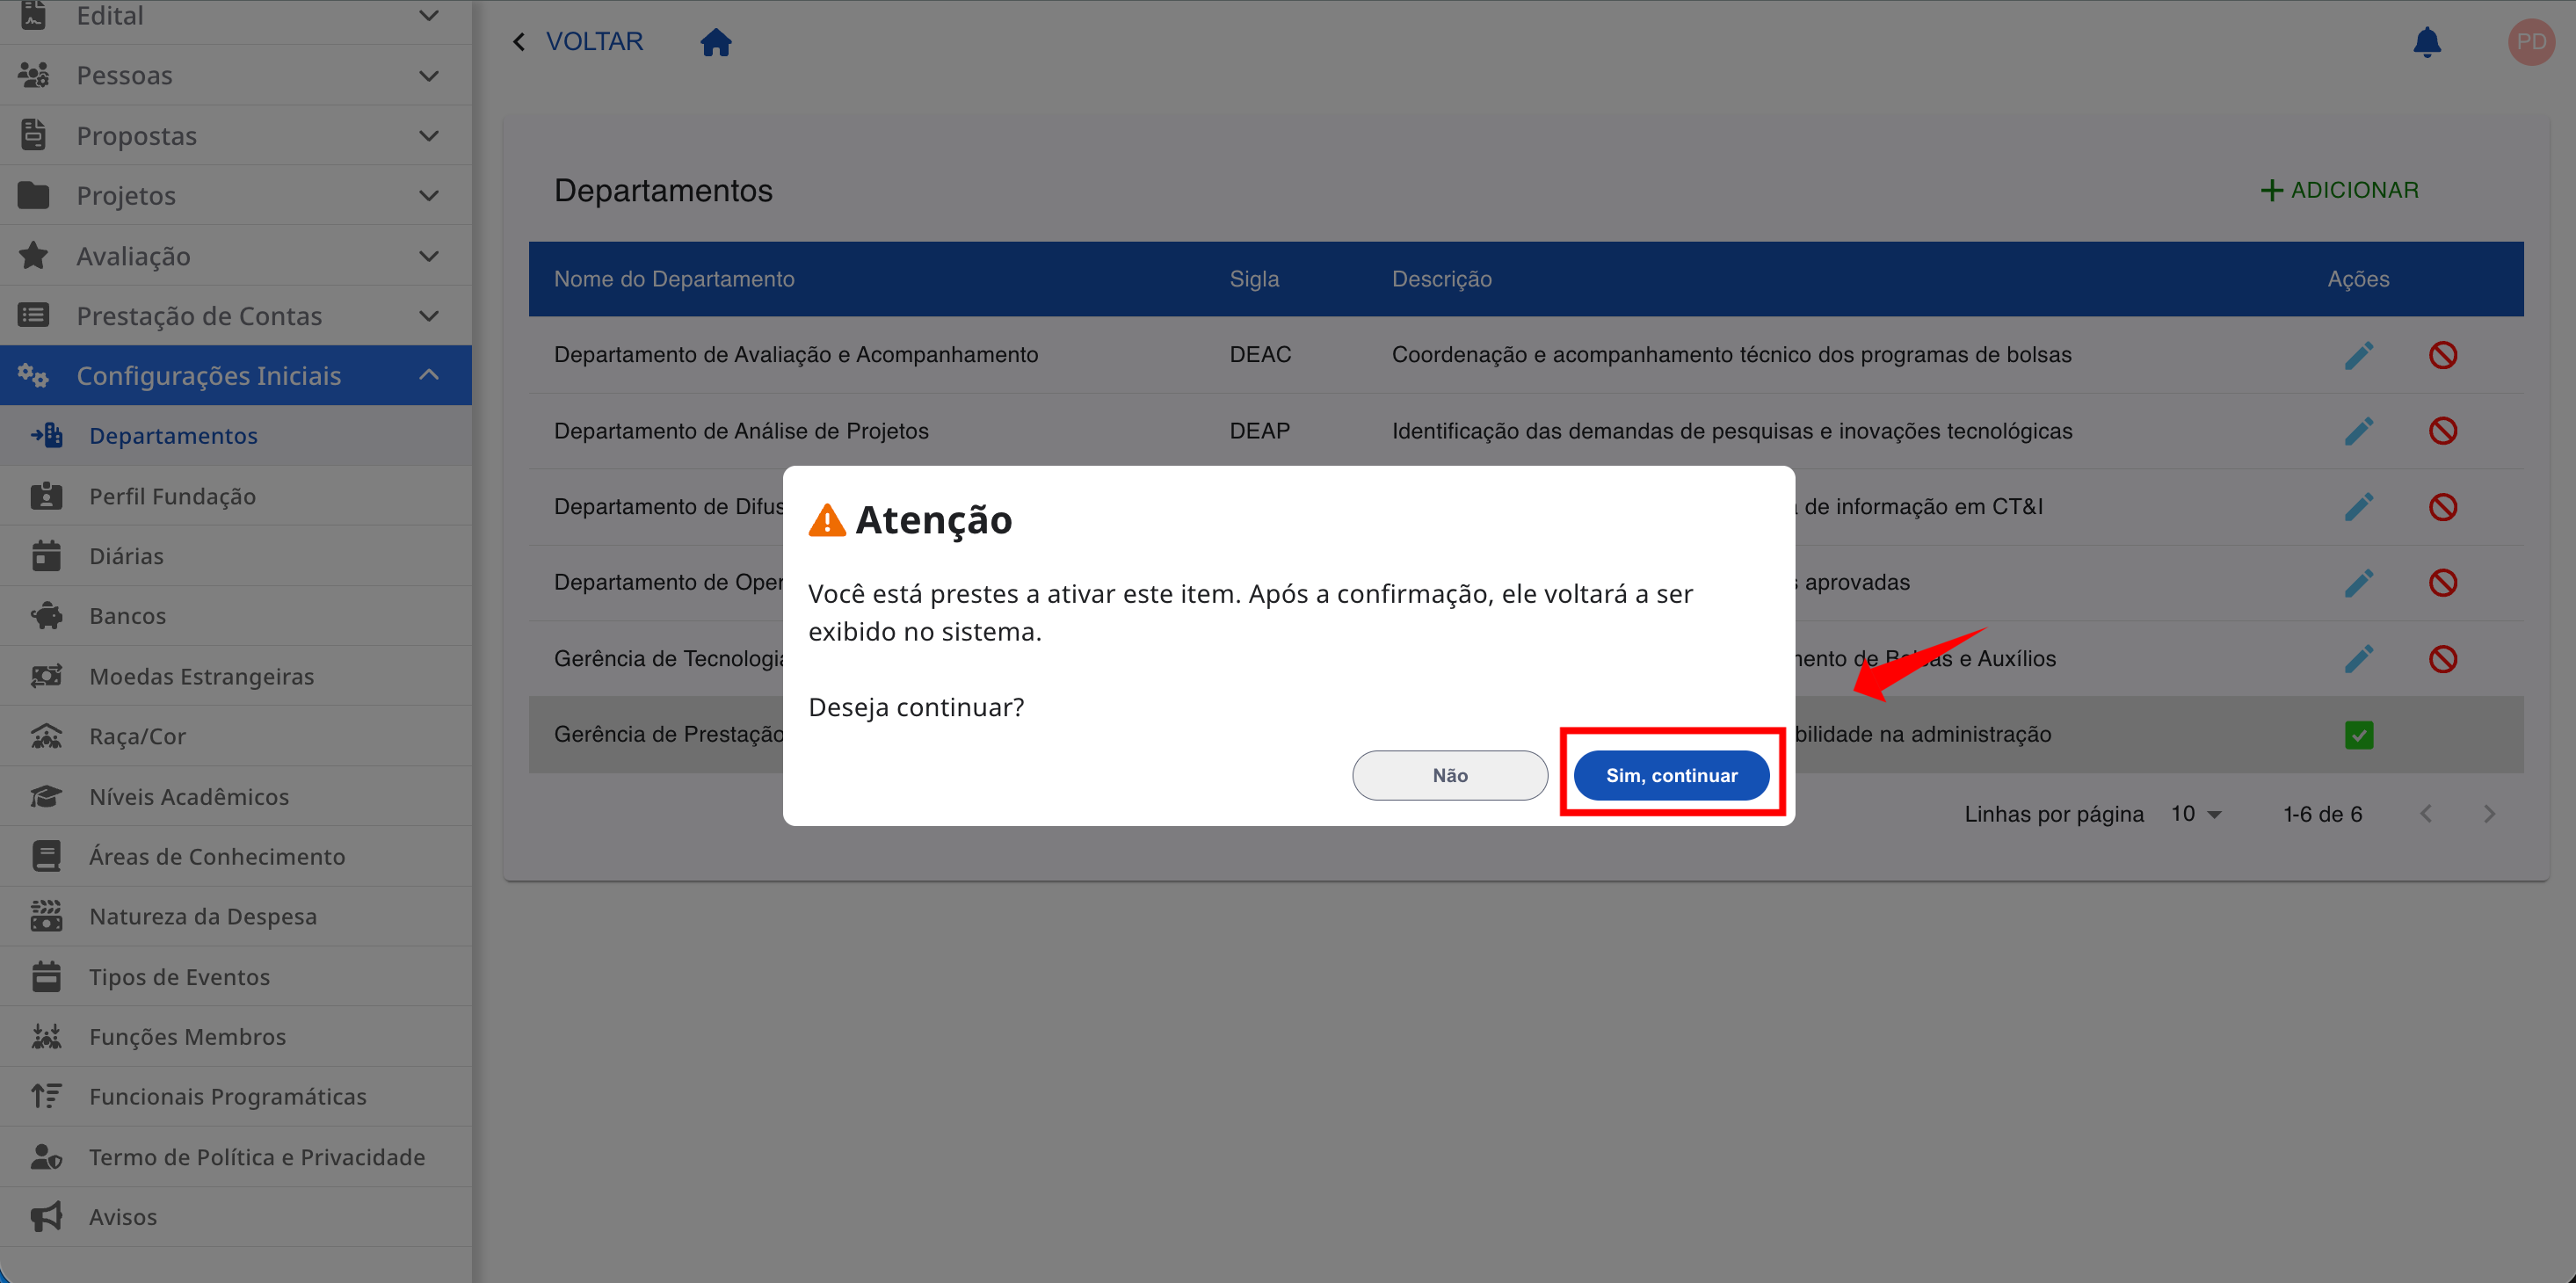The height and width of the screenshot is (1283, 2576).
Task: Click the PD user avatar
Action: pos(2531,42)
